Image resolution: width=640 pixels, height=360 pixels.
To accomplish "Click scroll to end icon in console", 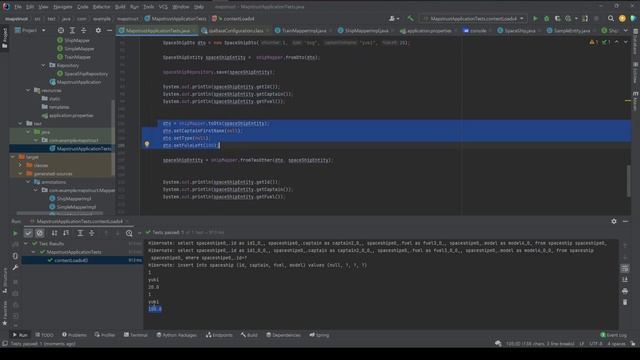I will point(625,280).
